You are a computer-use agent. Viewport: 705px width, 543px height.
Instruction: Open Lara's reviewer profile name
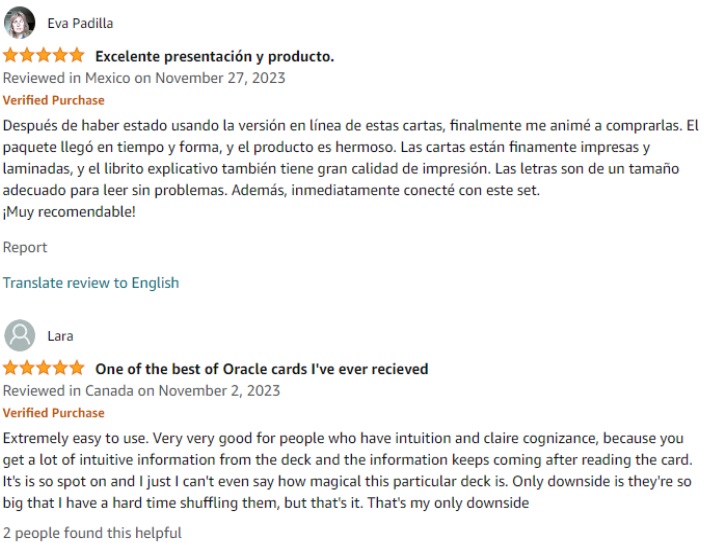pos(60,336)
